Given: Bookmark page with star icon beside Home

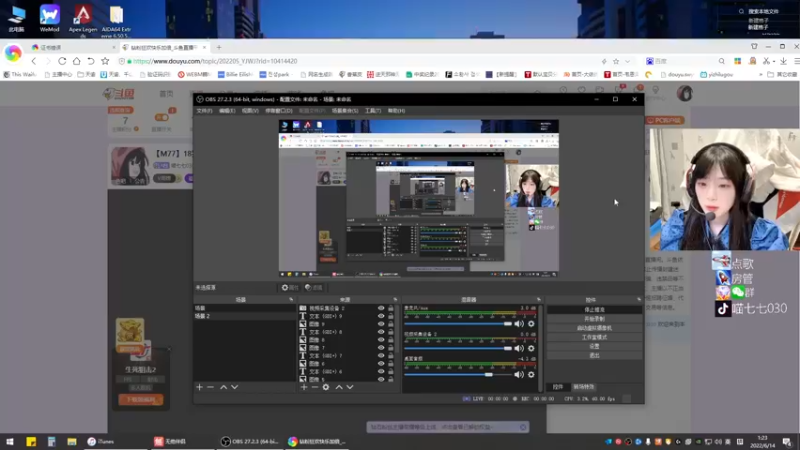Looking at the screenshot, I should 105,61.
